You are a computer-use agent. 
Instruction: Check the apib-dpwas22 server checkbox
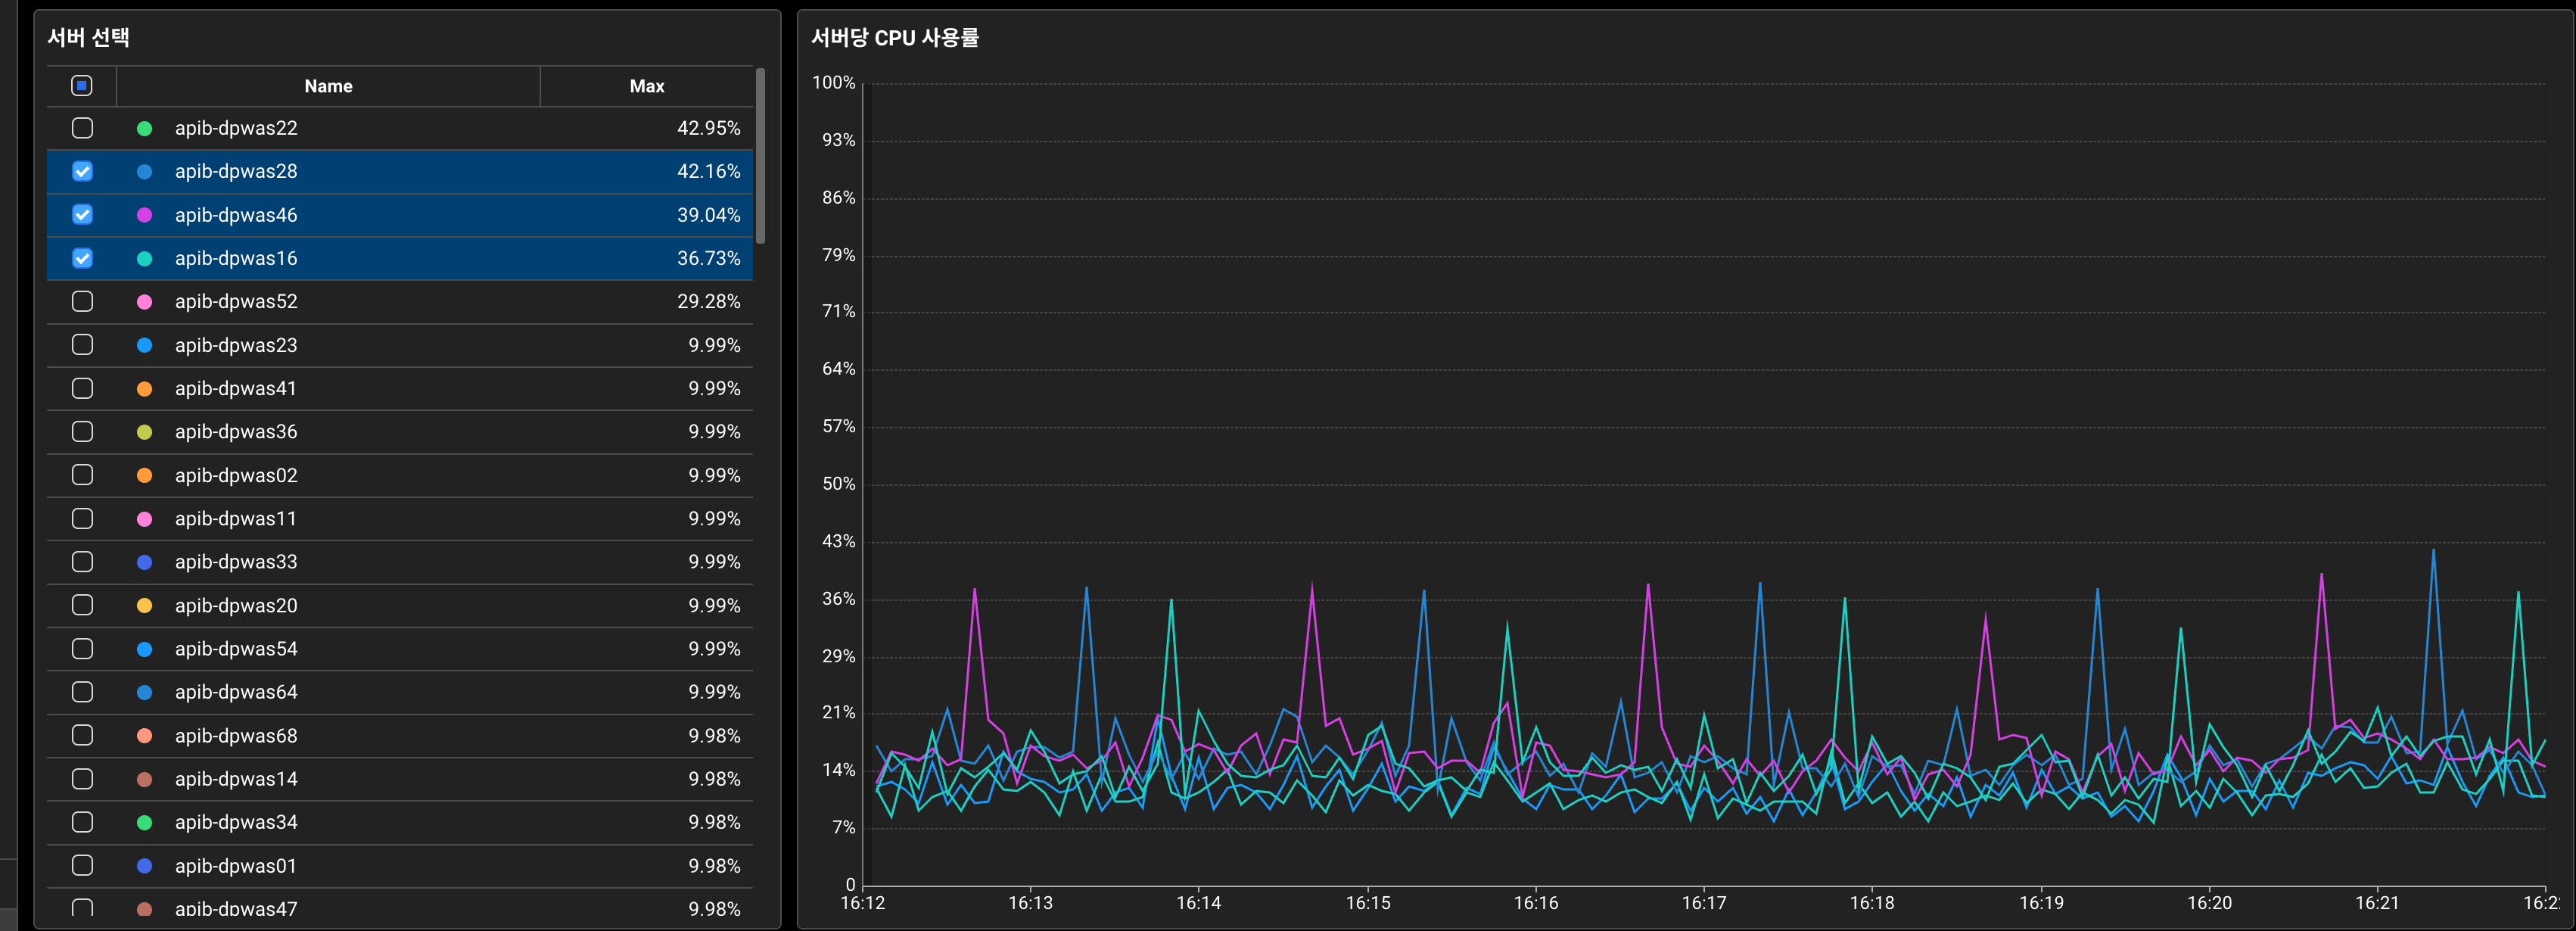[82, 128]
